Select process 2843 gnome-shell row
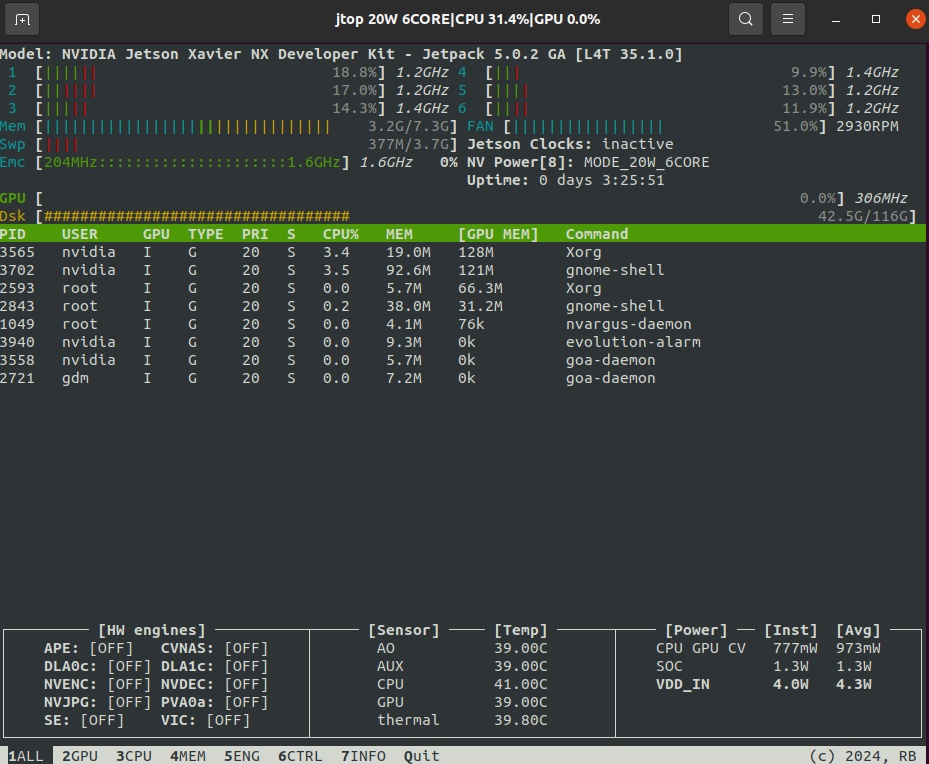Screen dimensions: 929x764 [463, 306]
